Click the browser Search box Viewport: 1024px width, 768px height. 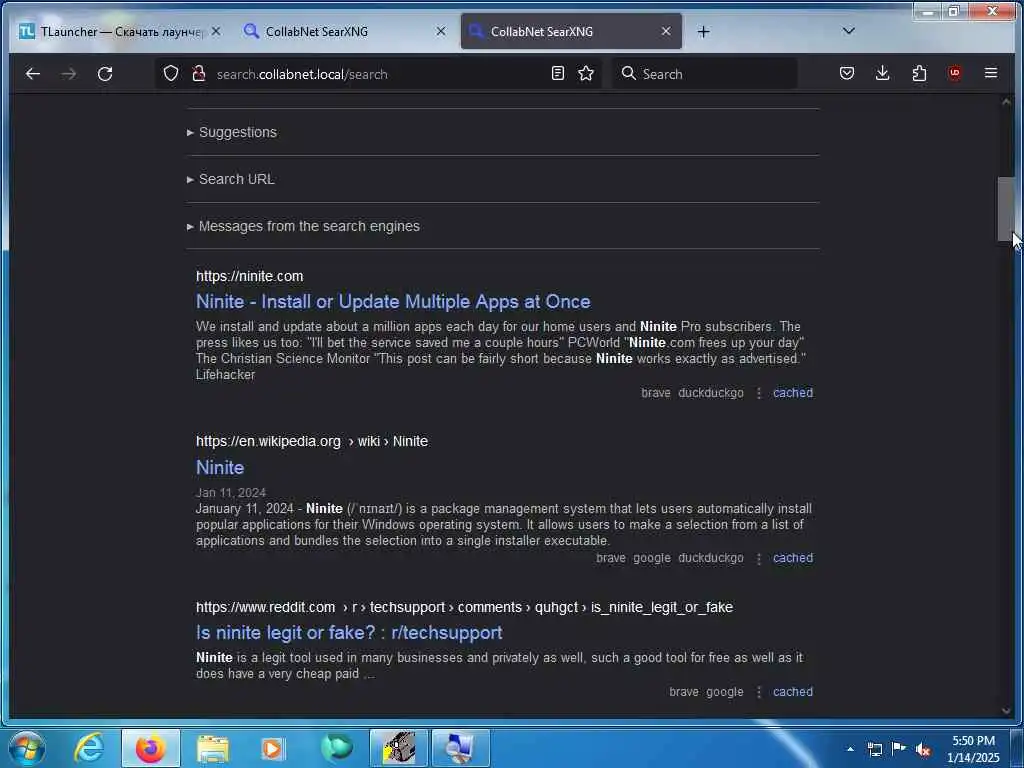(705, 74)
